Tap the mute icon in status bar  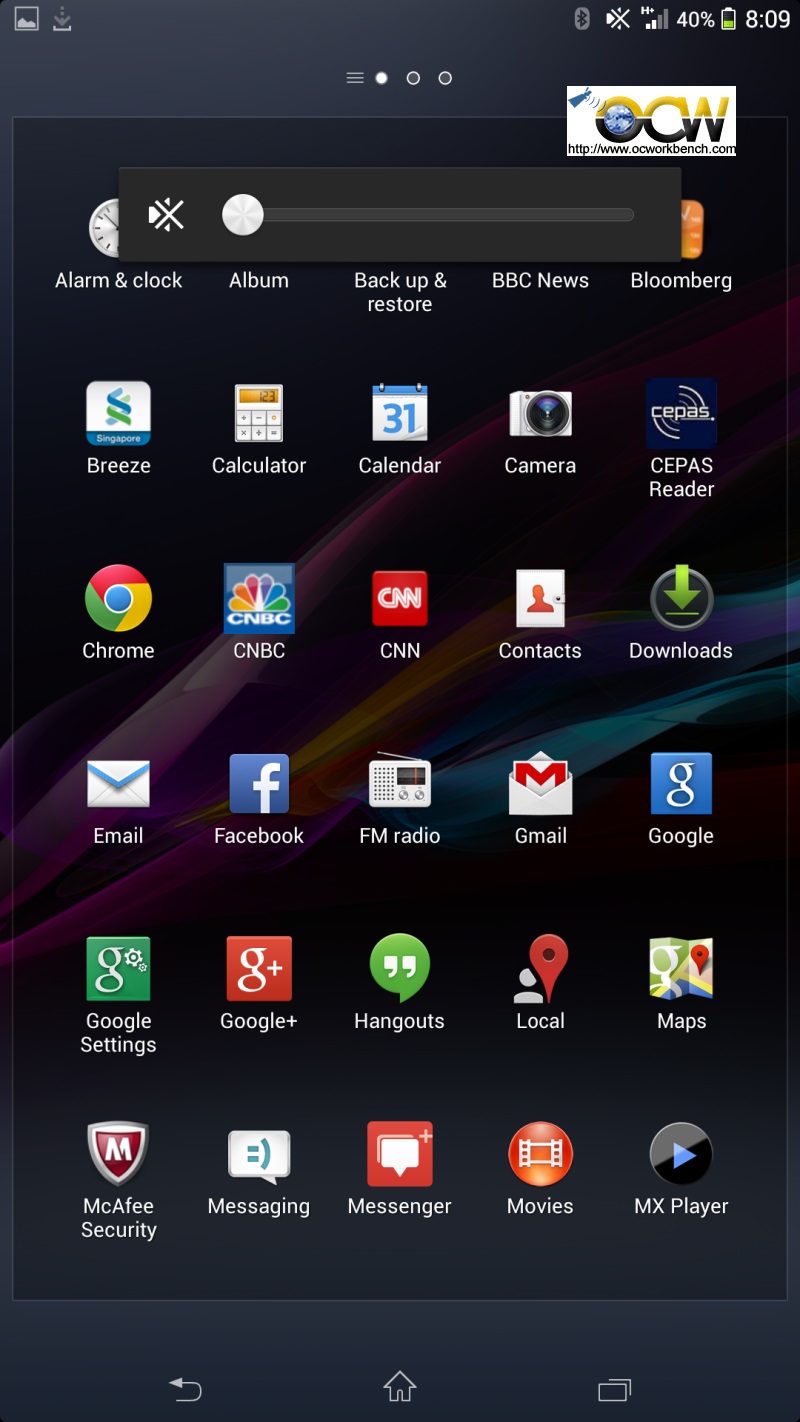(618, 19)
